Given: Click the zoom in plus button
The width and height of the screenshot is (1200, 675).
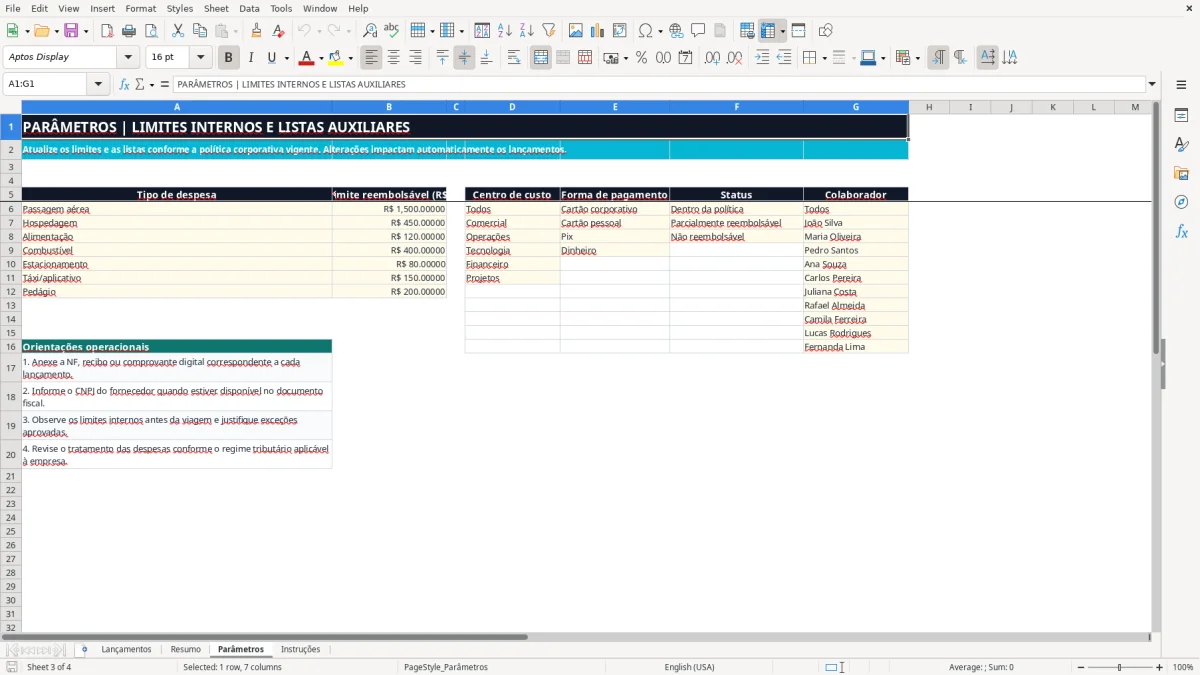Looking at the screenshot, I should (1160, 667).
